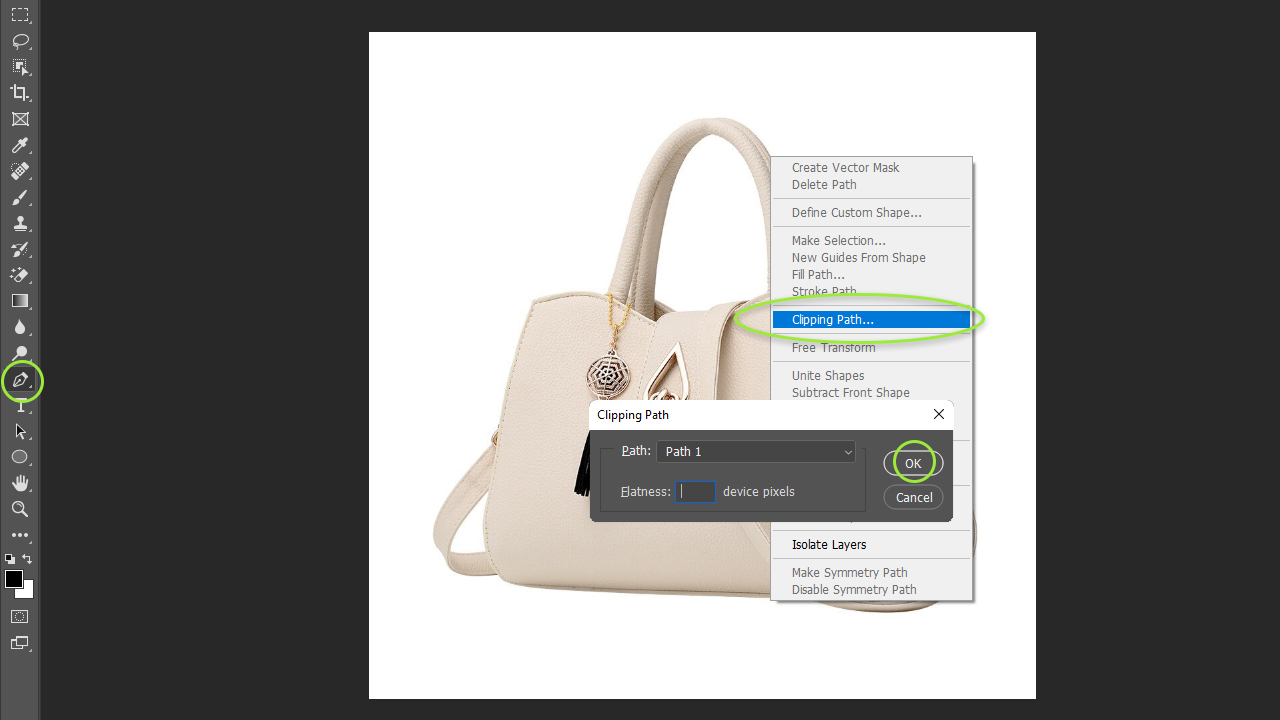Choose the Crop tool
This screenshot has height=720, width=1280.
click(20, 93)
